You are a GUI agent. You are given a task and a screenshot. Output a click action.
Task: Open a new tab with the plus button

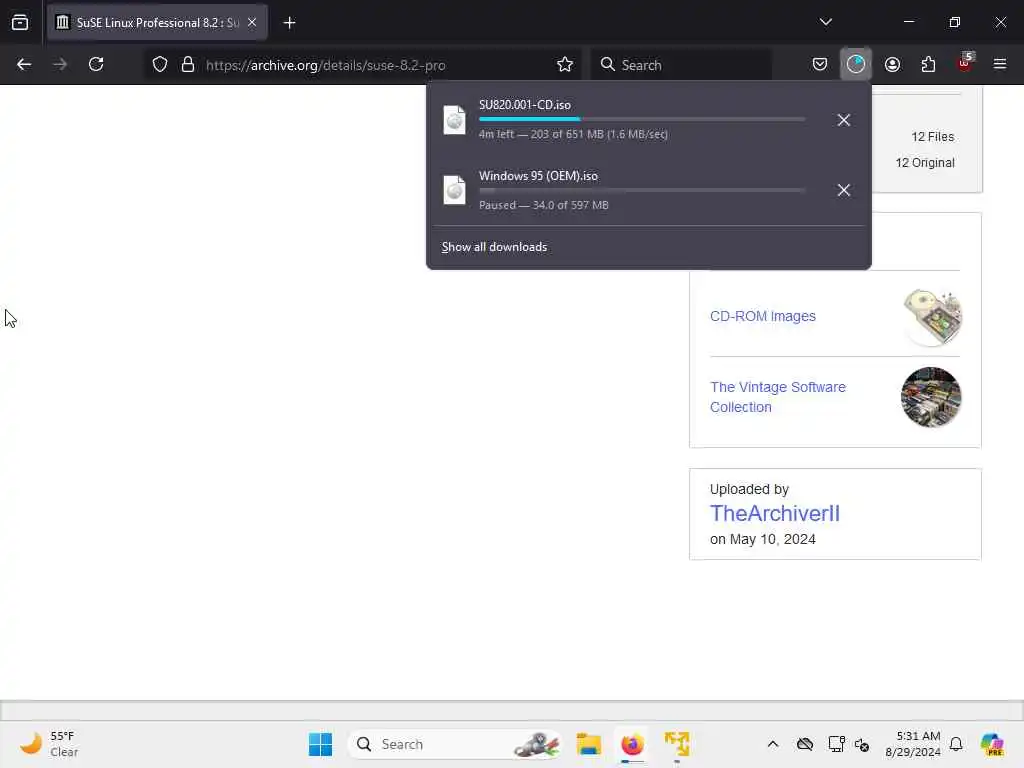click(289, 23)
